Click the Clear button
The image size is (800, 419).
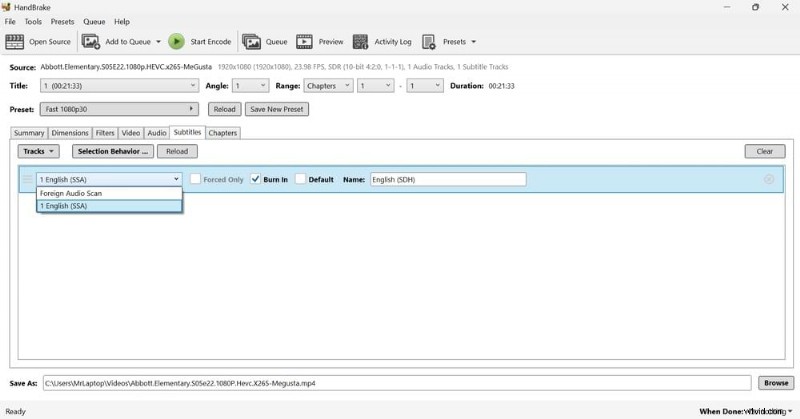click(764, 152)
